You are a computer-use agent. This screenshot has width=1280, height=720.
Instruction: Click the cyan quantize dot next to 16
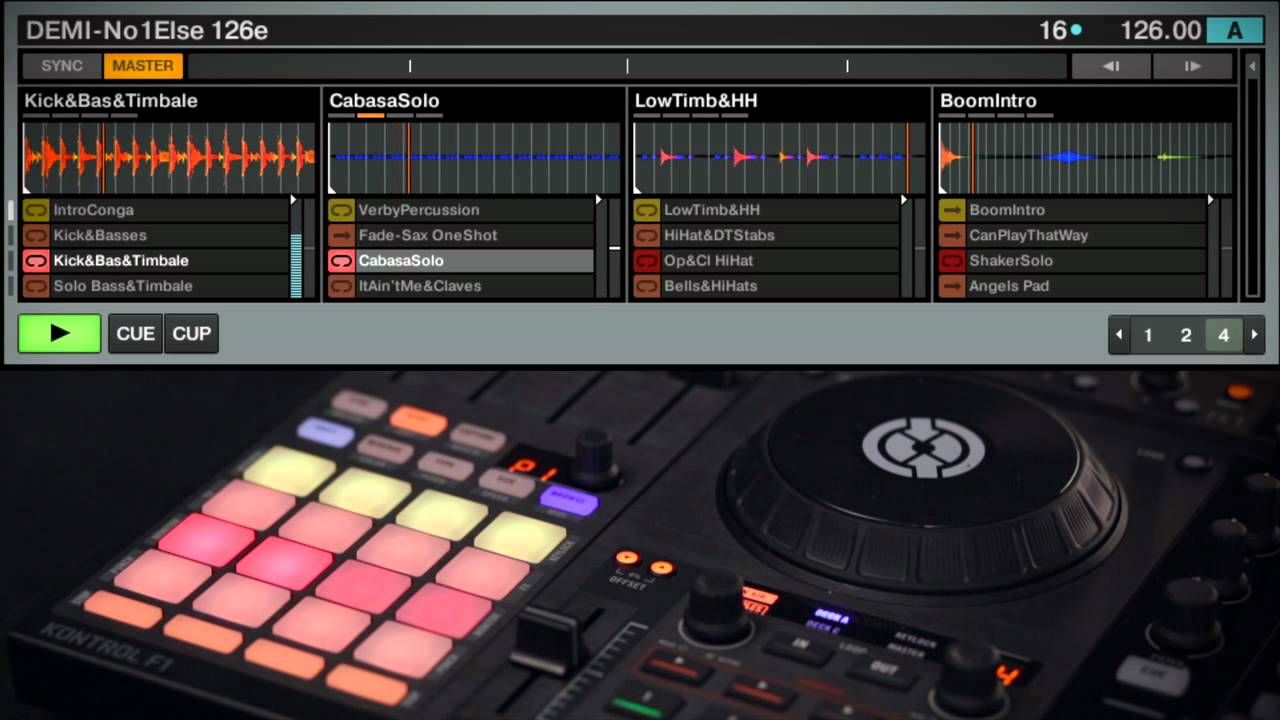click(1076, 30)
